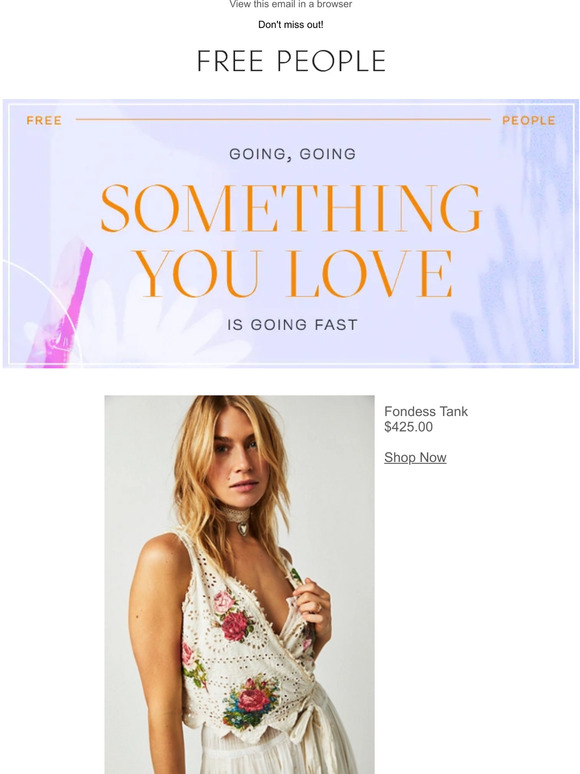
Task: Click the "SOMETHING" orange headline word
Action: (291, 208)
